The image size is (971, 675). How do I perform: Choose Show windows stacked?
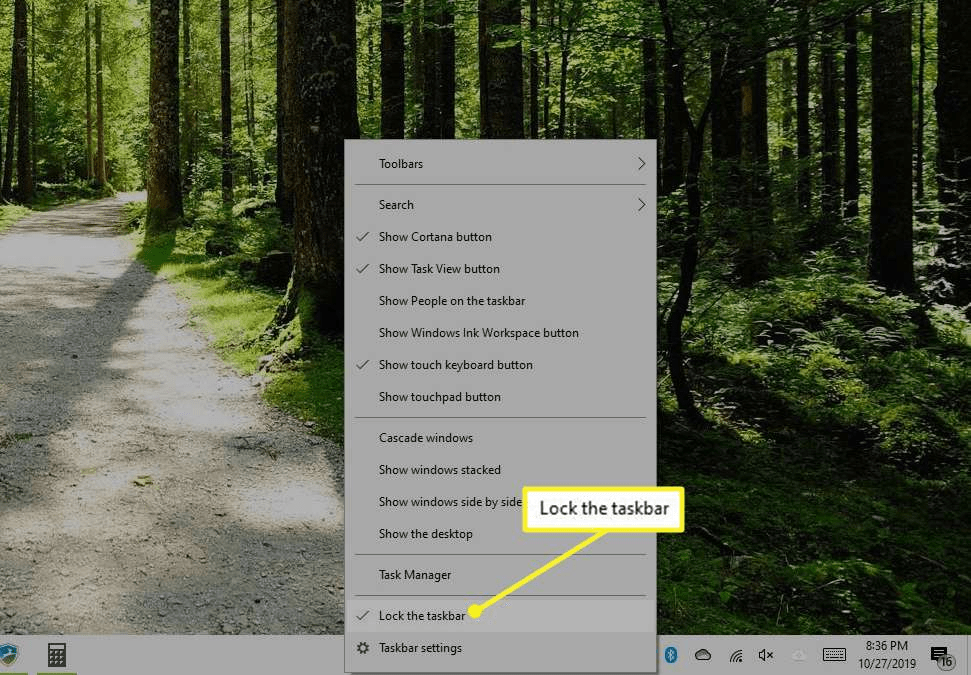(x=439, y=470)
